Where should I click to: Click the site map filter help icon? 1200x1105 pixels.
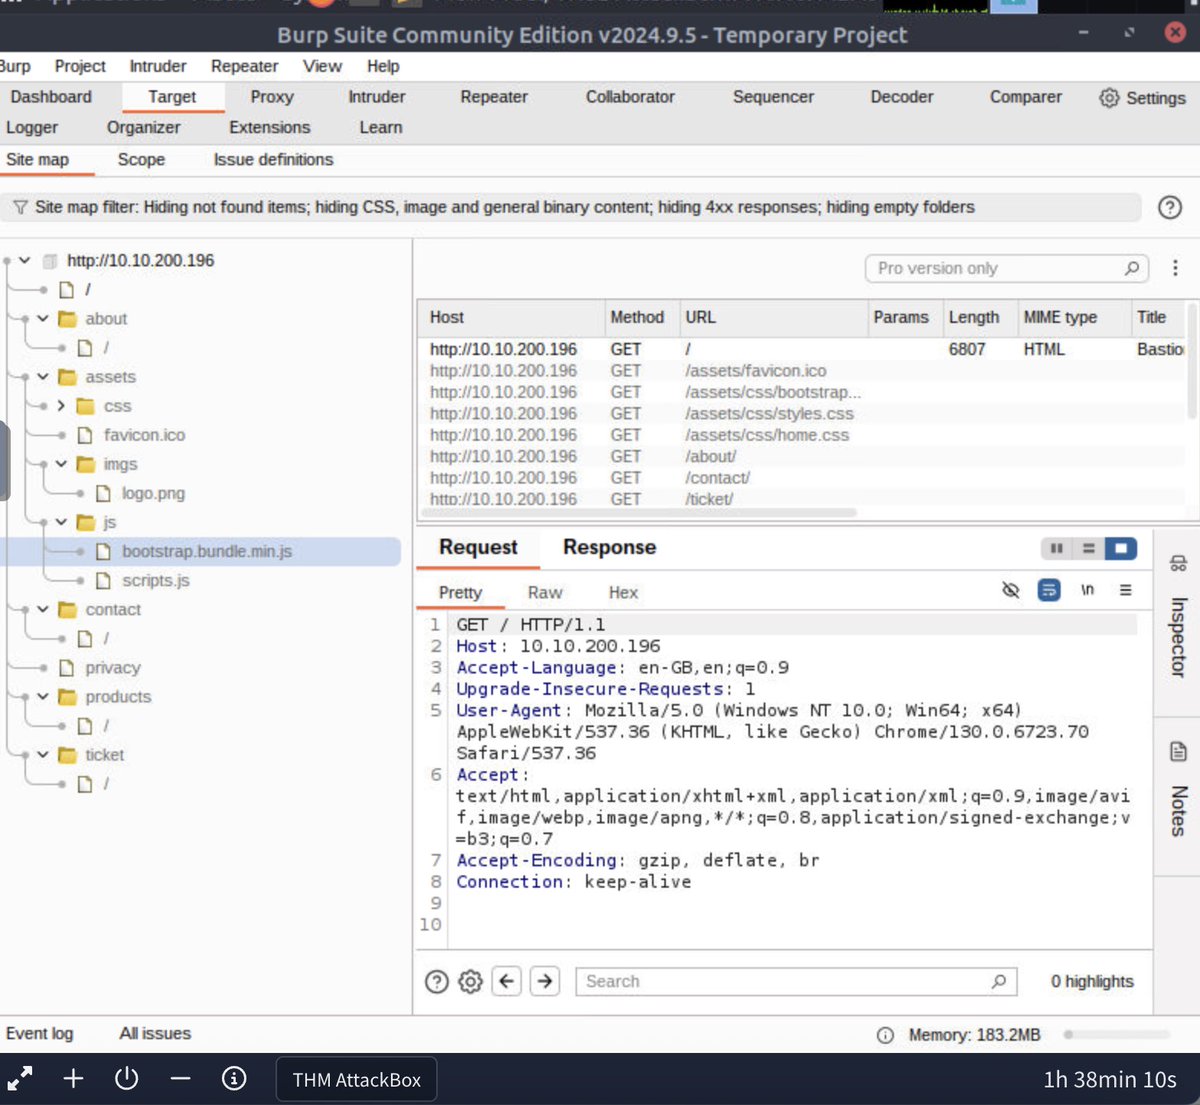point(1170,207)
